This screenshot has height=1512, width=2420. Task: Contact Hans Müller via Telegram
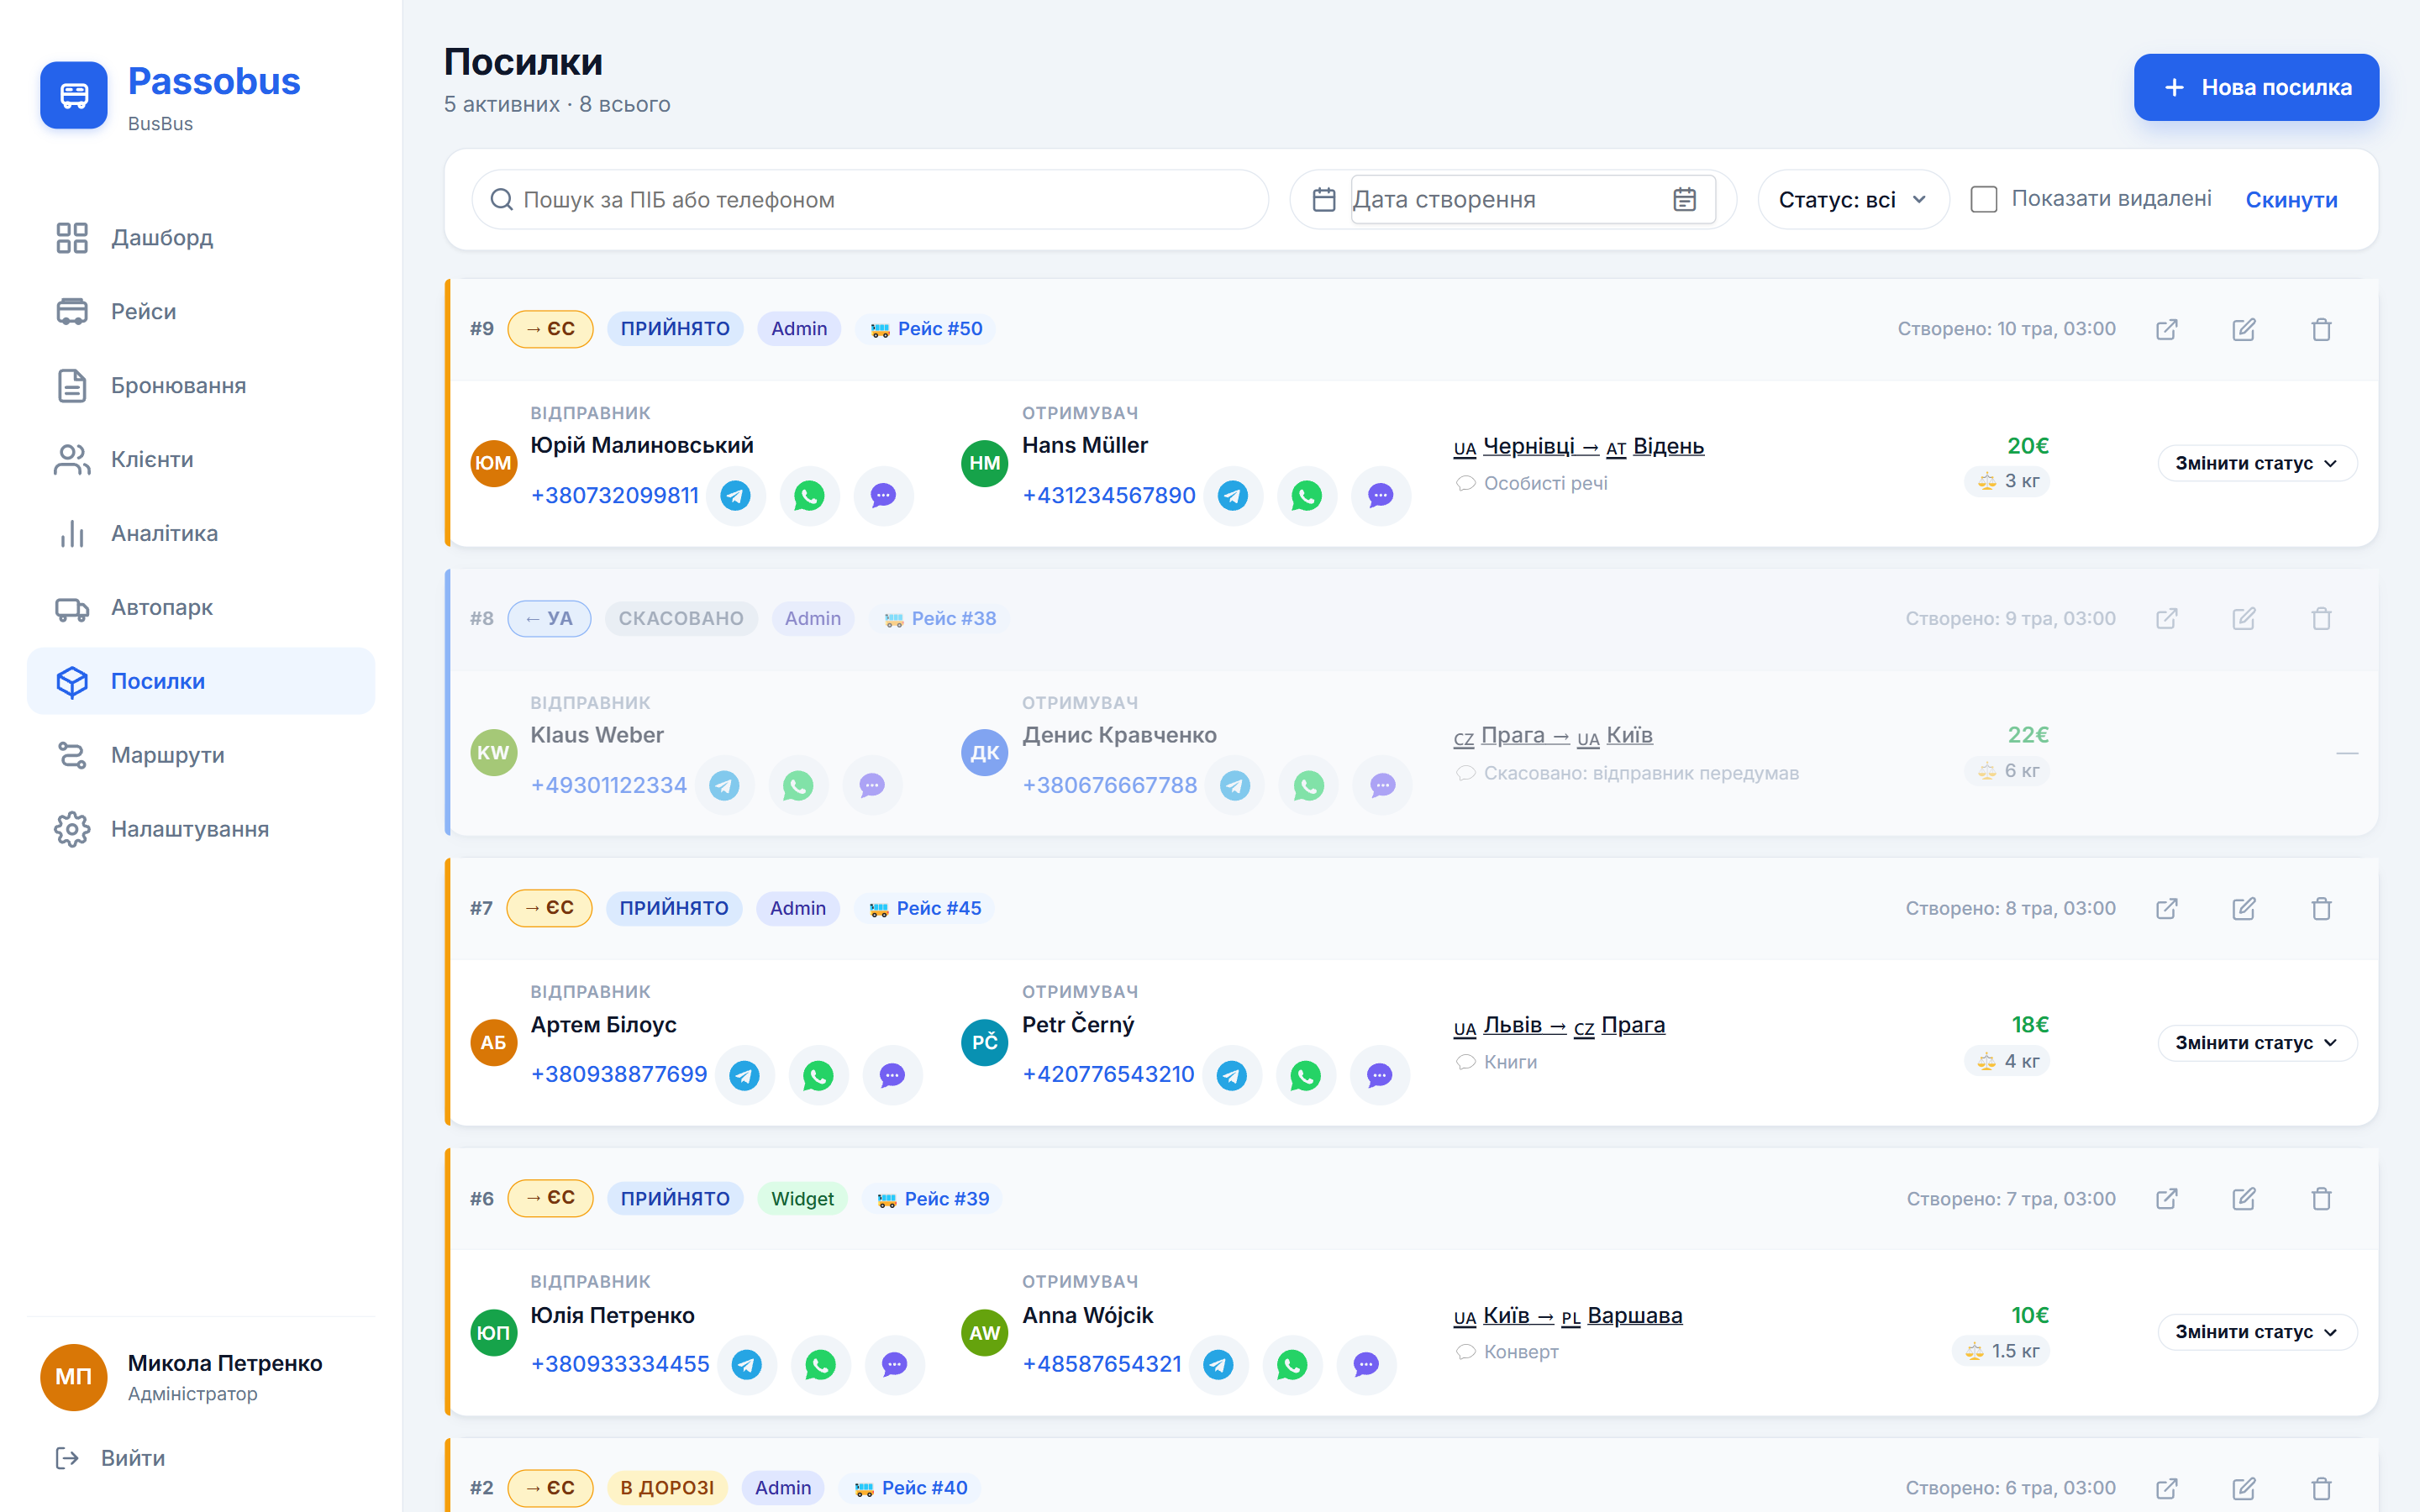pyautogui.click(x=1233, y=495)
